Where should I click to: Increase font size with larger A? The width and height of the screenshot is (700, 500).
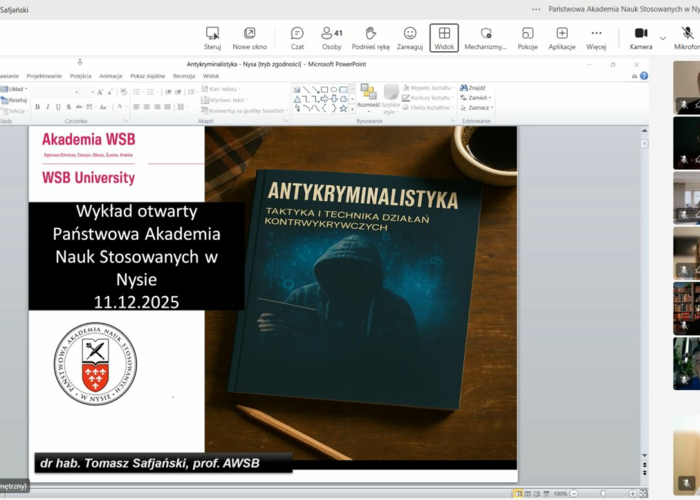click(x=100, y=92)
